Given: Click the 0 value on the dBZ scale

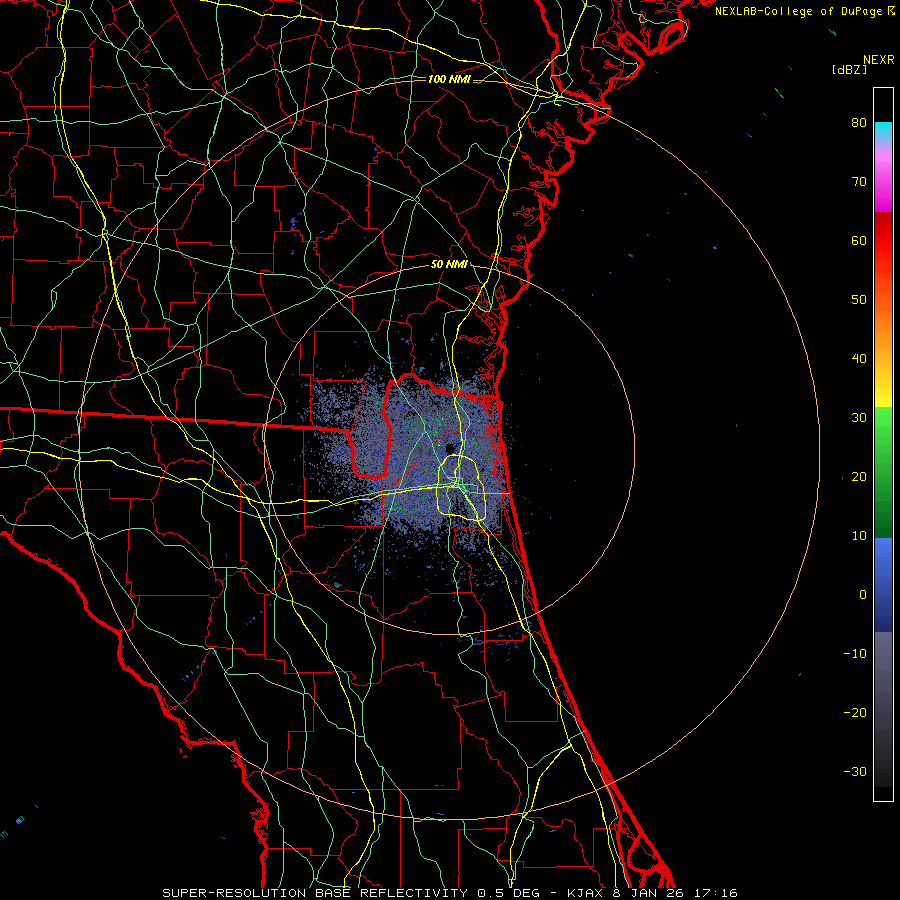Looking at the screenshot, I should click(863, 595).
